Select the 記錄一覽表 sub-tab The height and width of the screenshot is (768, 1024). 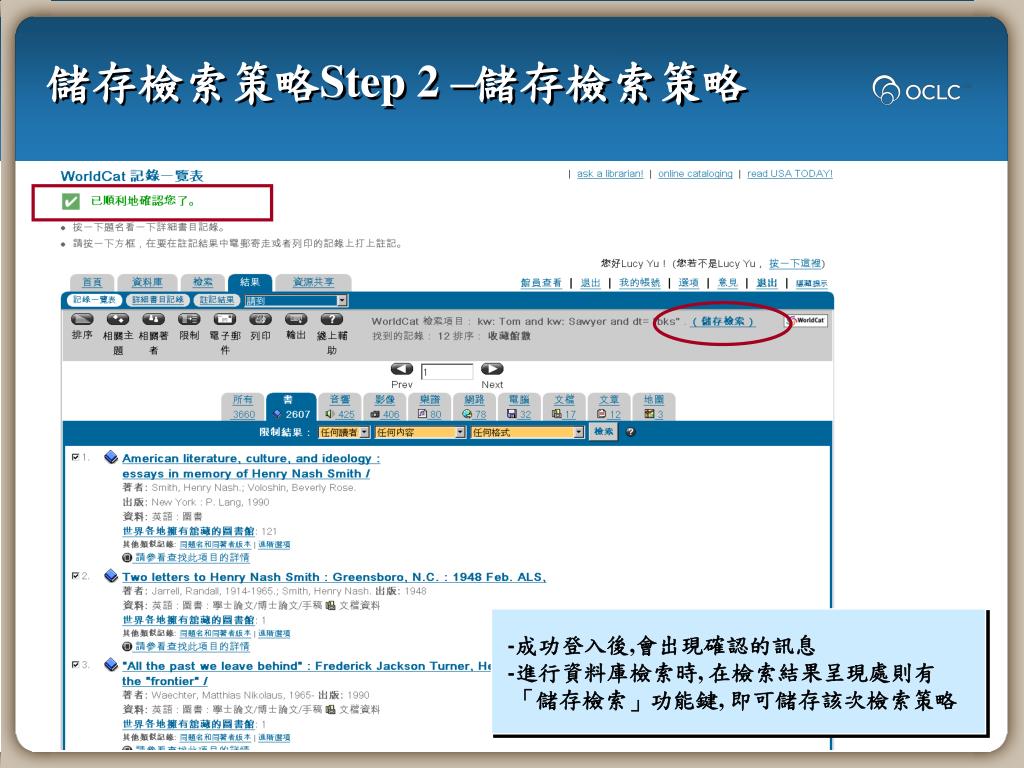coord(94,300)
